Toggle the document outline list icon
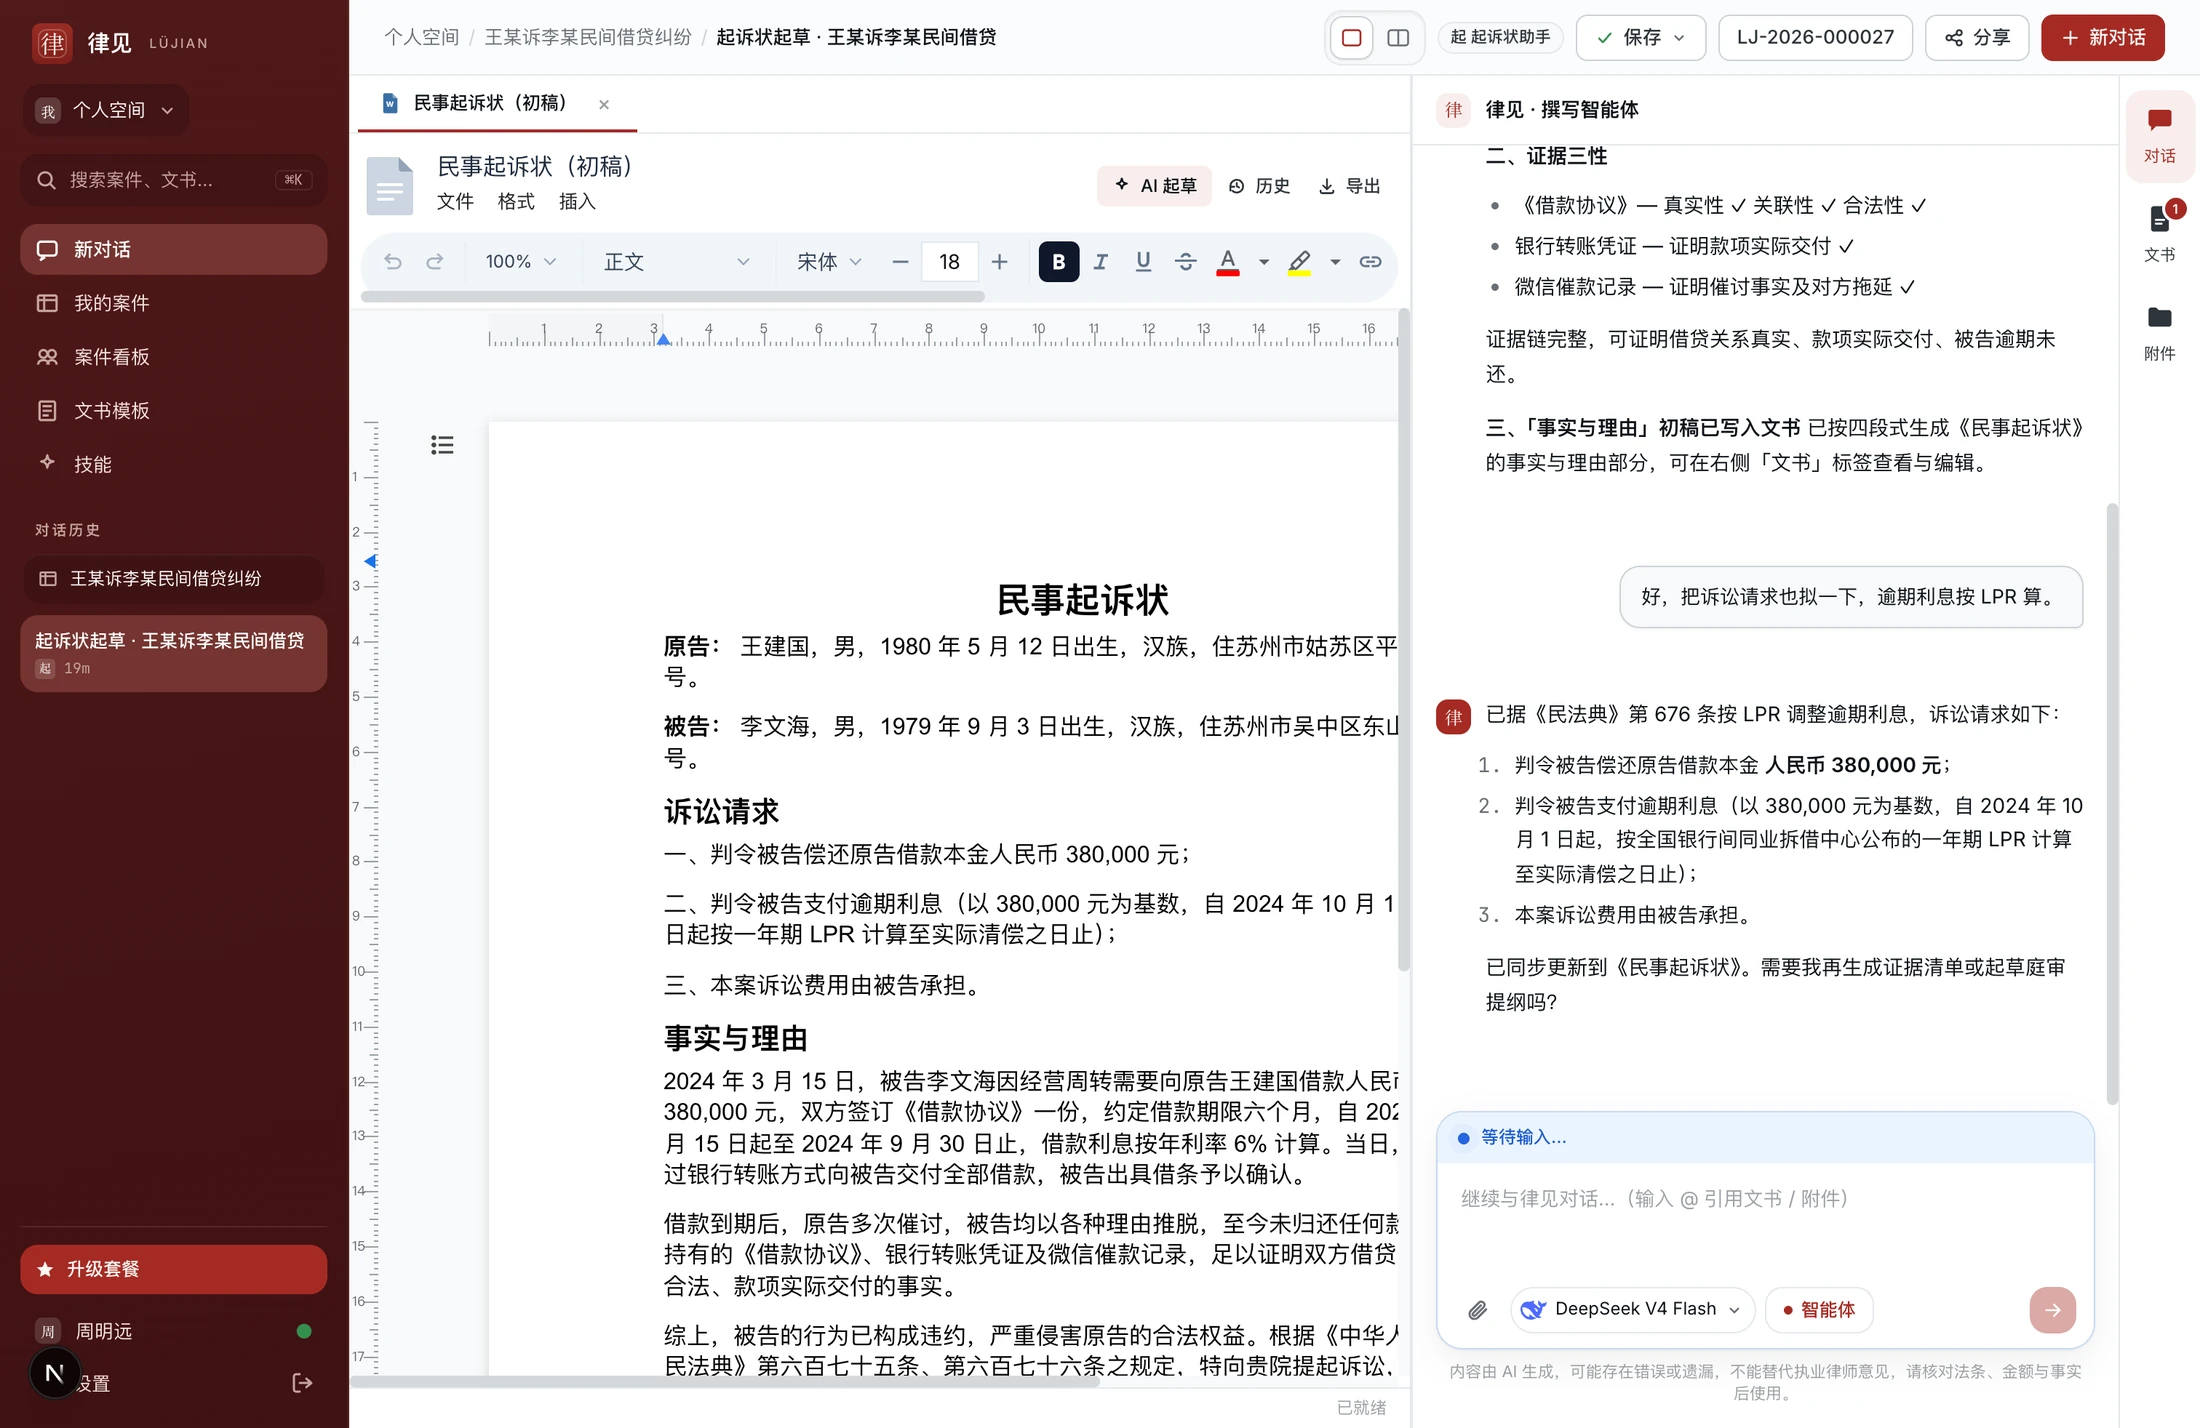 [442, 445]
